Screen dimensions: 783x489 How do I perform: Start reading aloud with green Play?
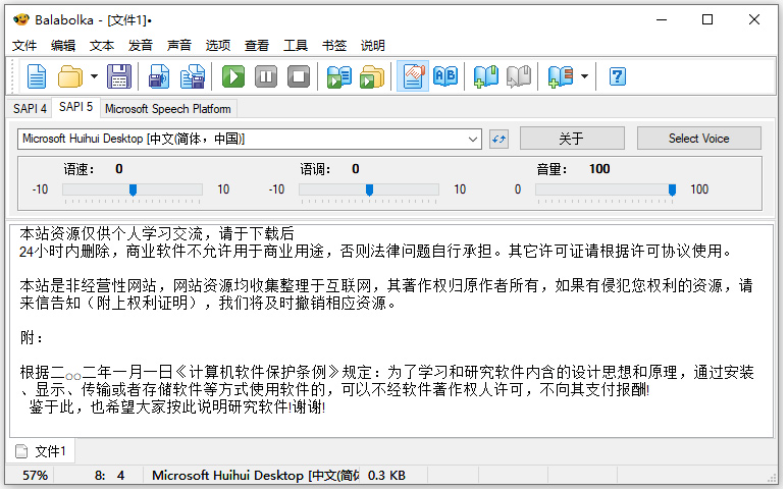[233, 76]
